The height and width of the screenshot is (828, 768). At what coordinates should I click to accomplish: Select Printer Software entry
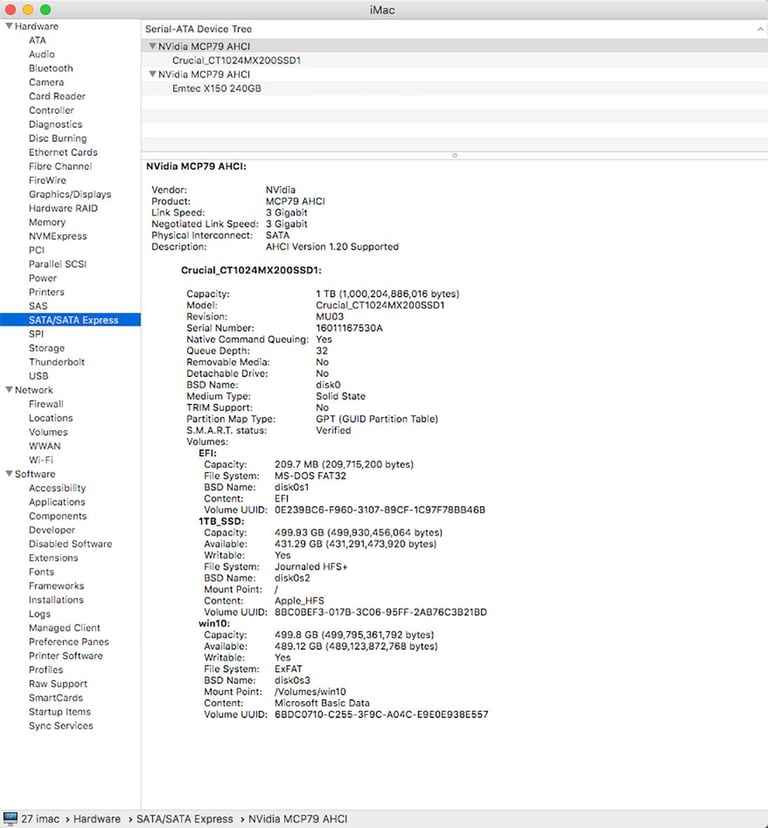pos(65,656)
